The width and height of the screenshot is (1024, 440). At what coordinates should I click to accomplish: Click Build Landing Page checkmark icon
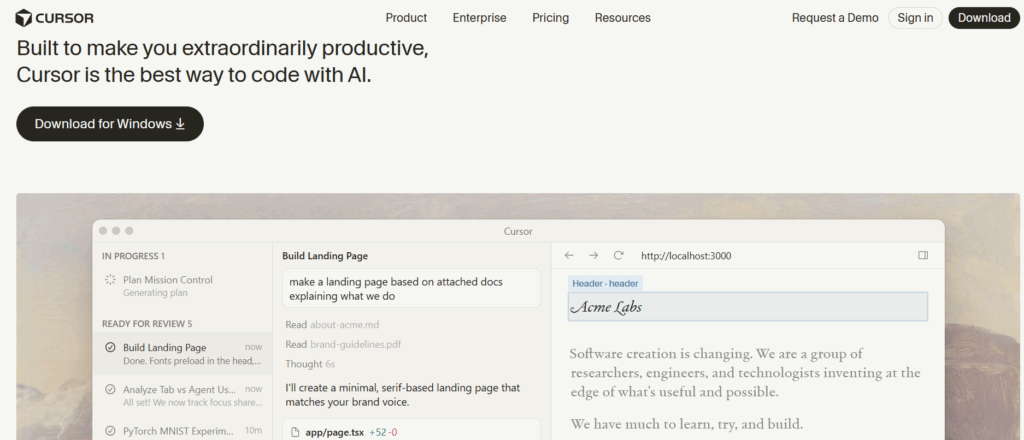(x=110, y=347)
